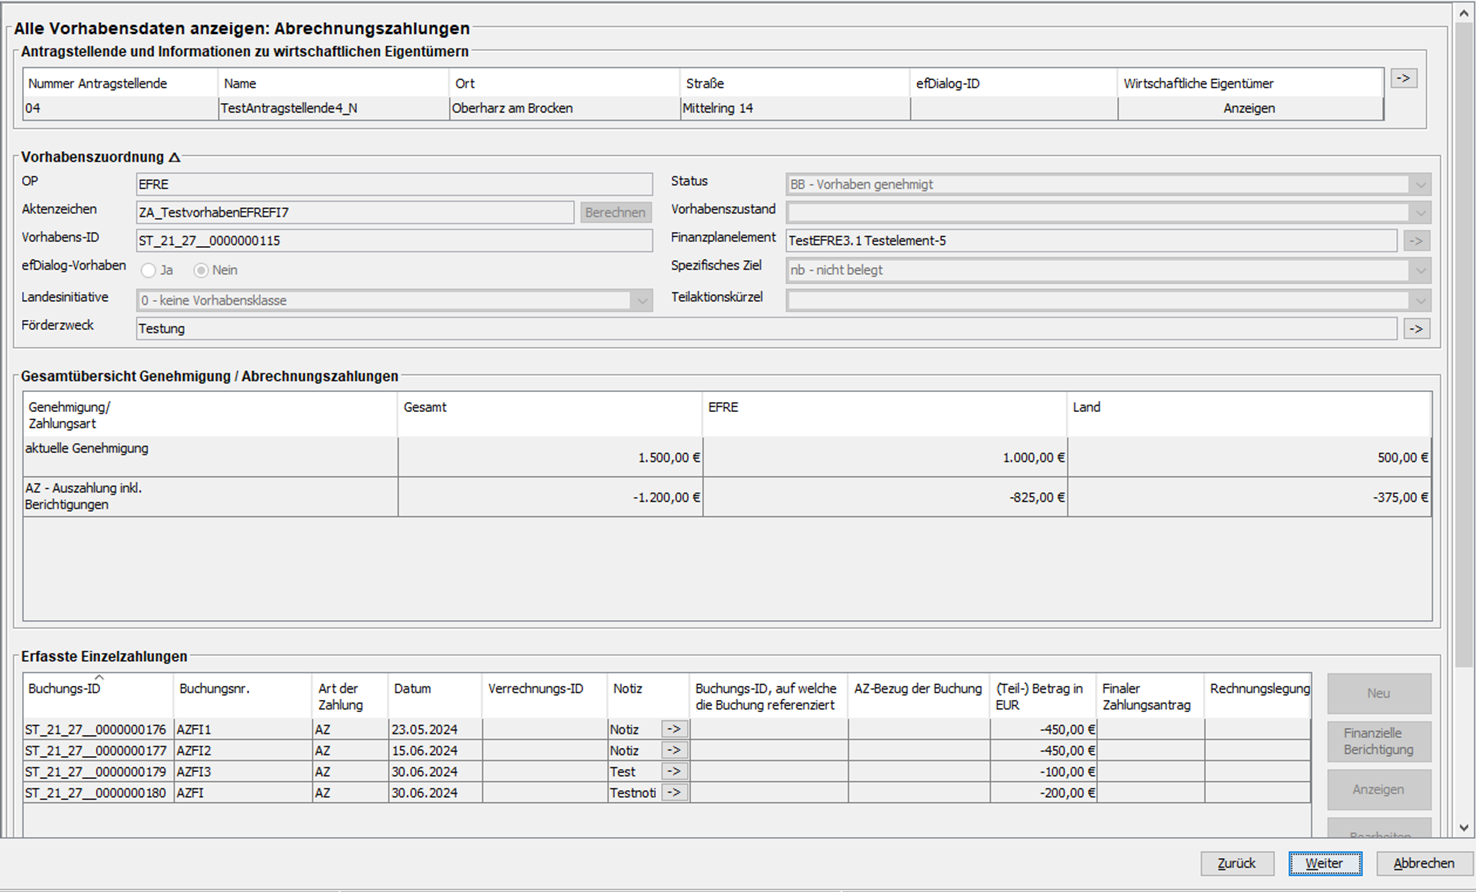The image size is (1476, 892).
Task: Click amount cell -100,00 €
Action: tap(1043, 772)
